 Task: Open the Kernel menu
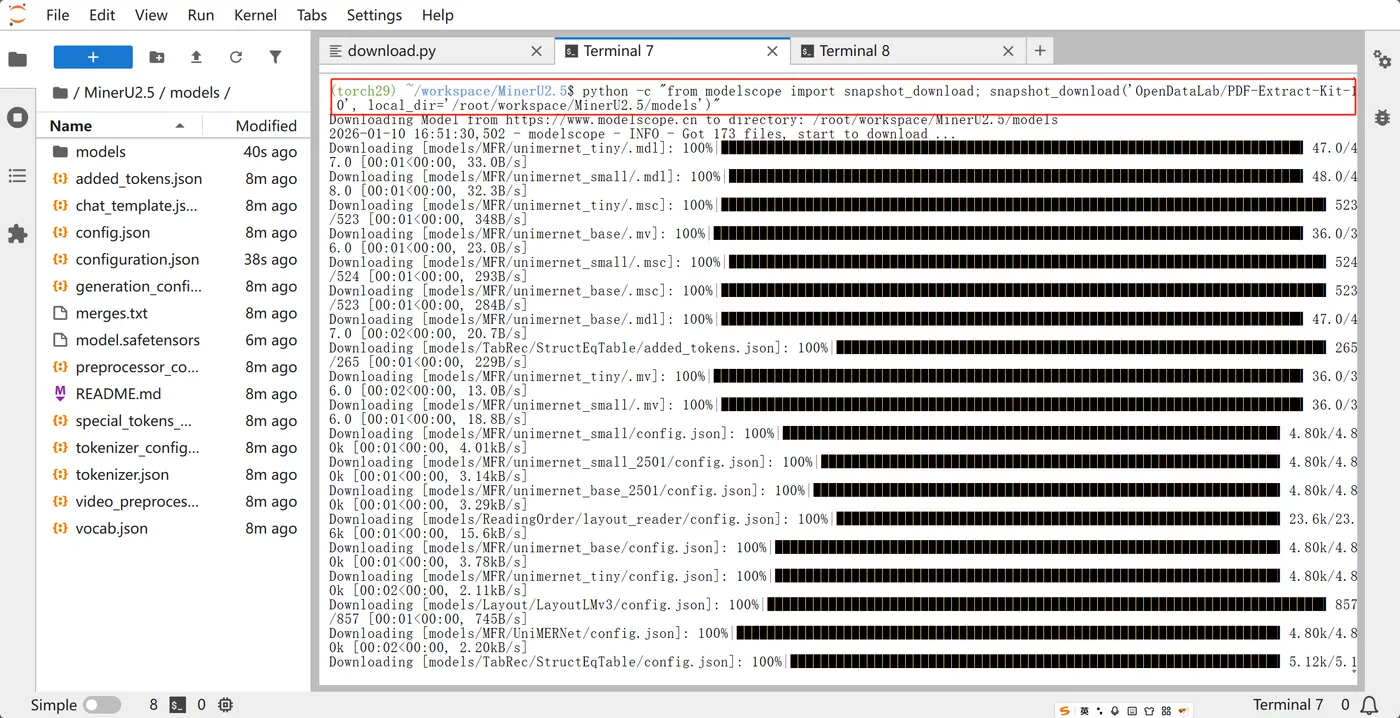pos(255,15)
